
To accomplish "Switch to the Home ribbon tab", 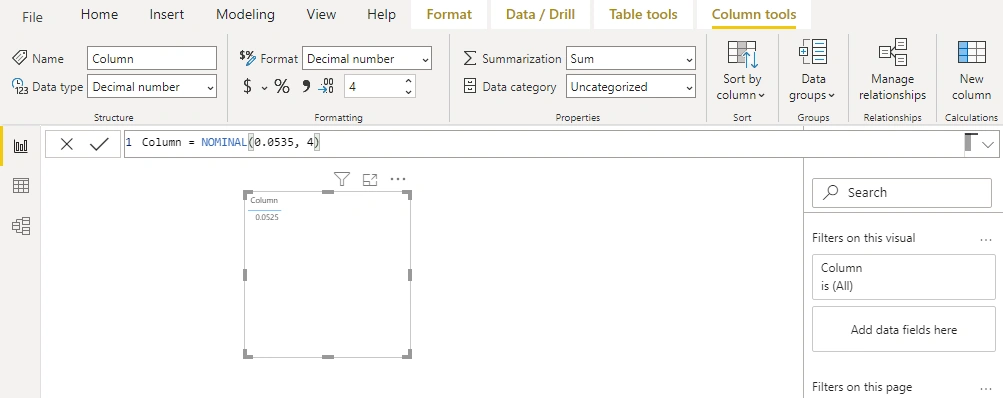I will [x=99, y=14].
